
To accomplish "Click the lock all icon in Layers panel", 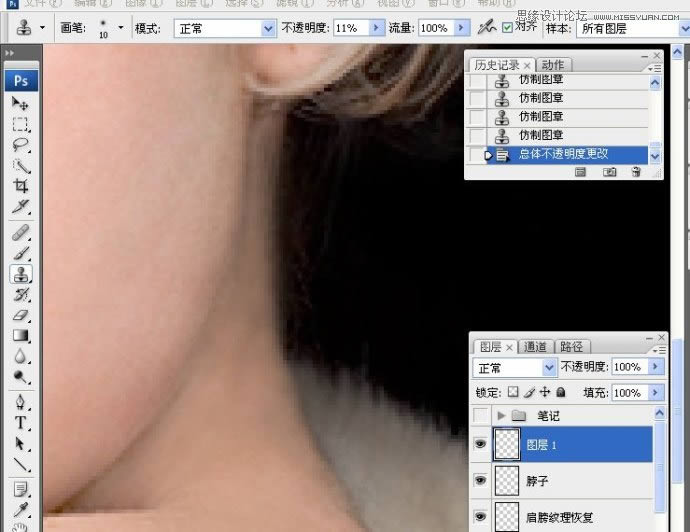I will click(561, 393).
